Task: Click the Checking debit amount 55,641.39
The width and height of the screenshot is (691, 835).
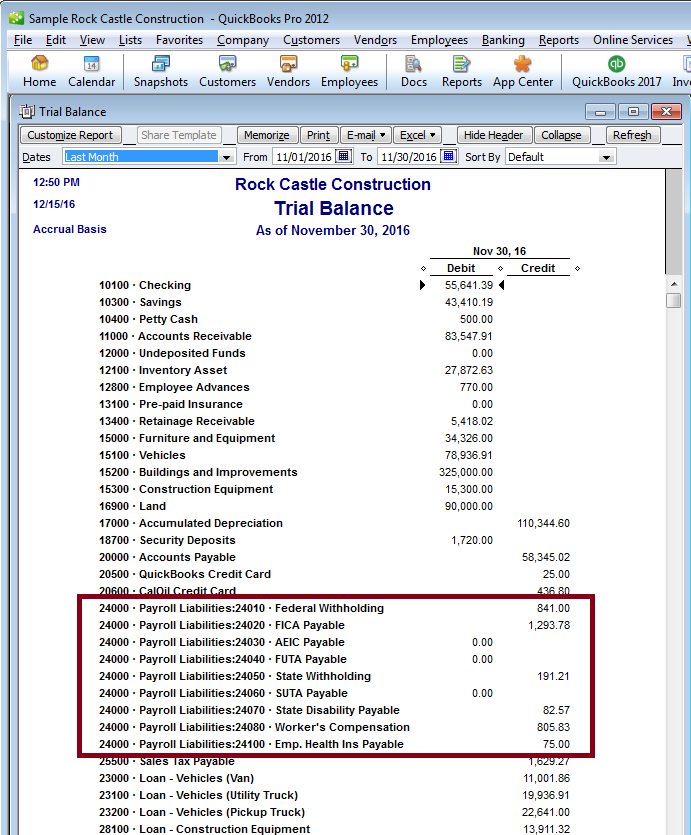Action: [468, 285]
